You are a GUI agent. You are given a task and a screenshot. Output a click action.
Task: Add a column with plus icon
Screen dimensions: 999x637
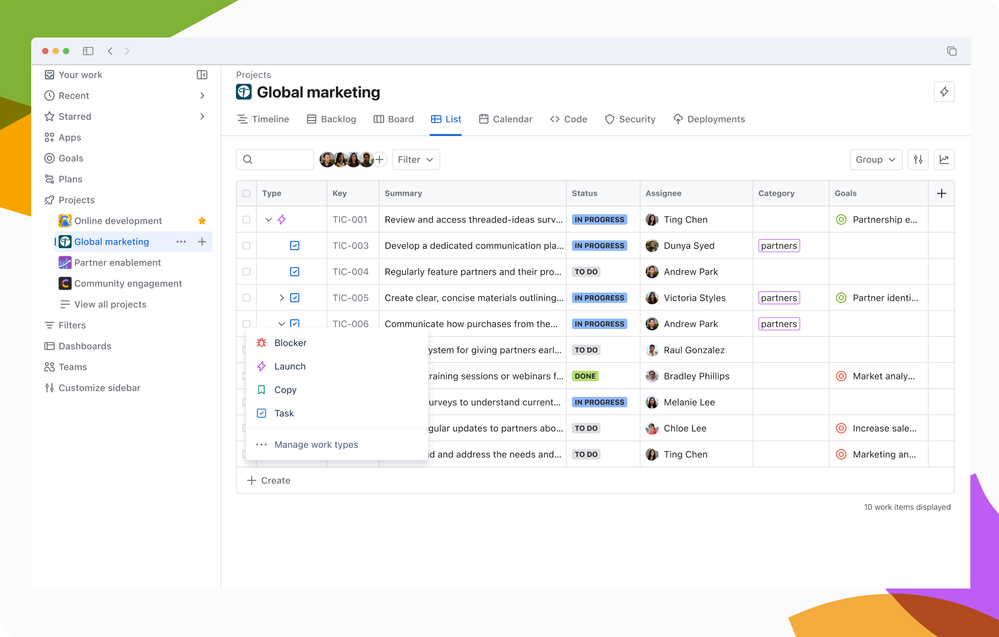click(x=941, y=193)
